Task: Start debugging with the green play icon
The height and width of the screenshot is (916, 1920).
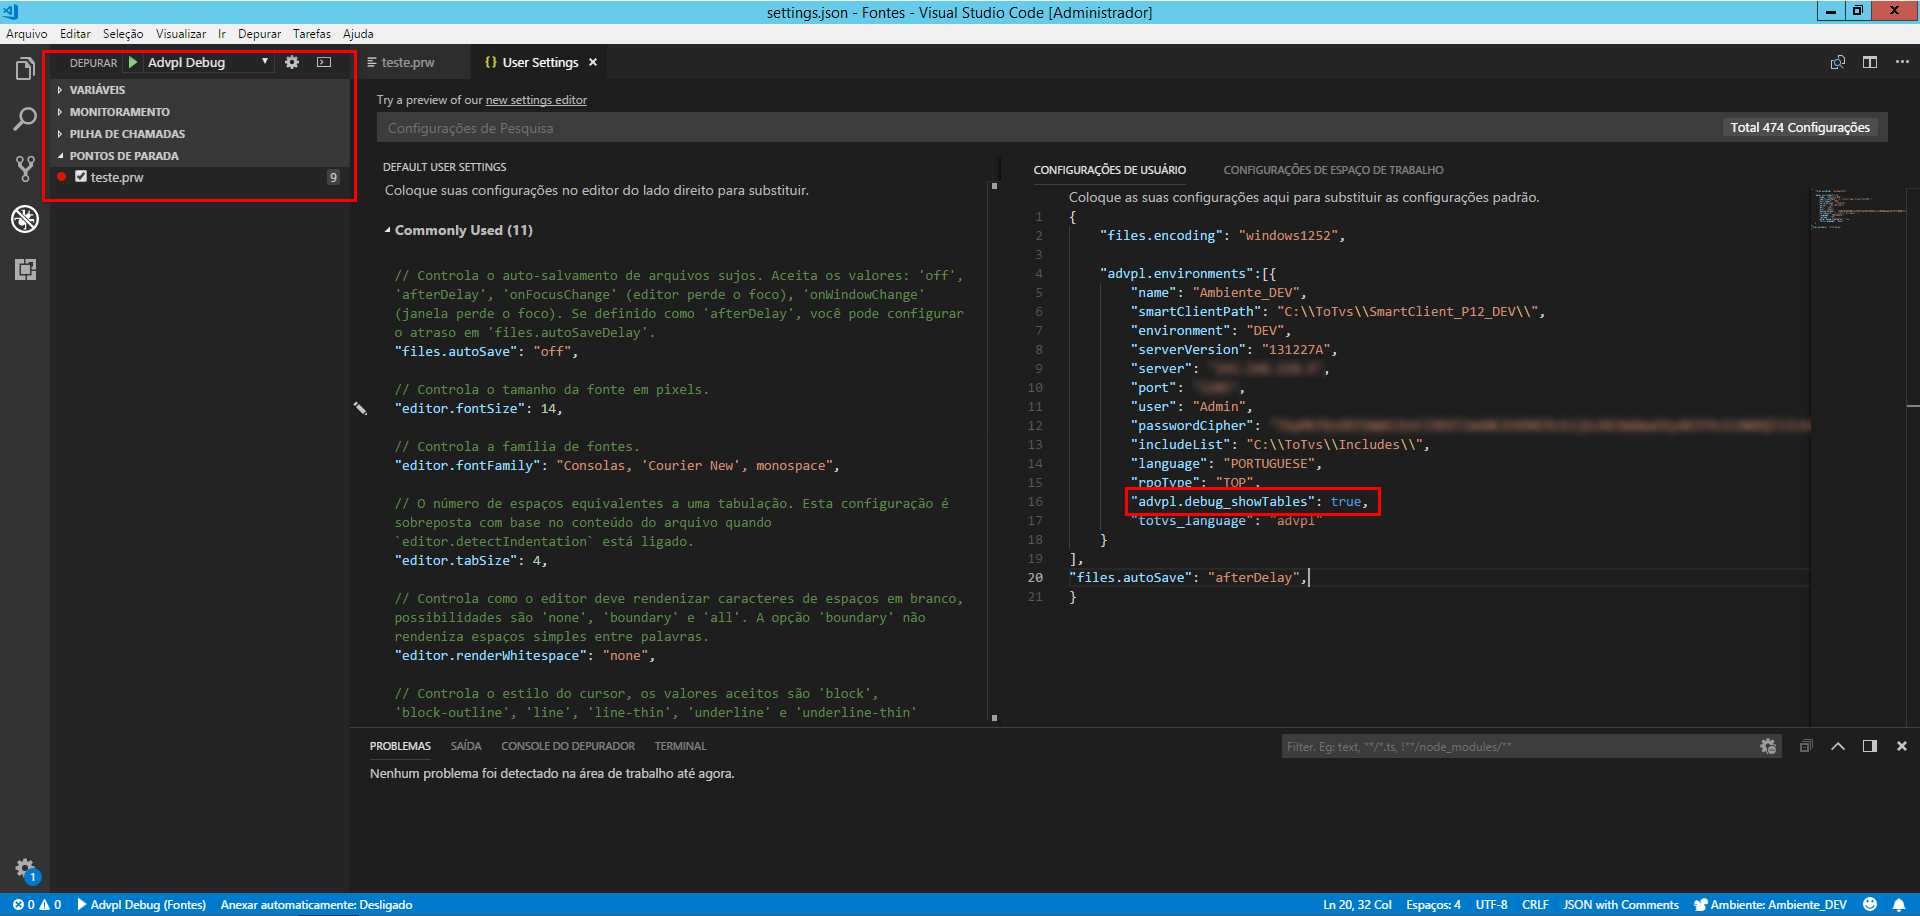Action: point(133,61)
